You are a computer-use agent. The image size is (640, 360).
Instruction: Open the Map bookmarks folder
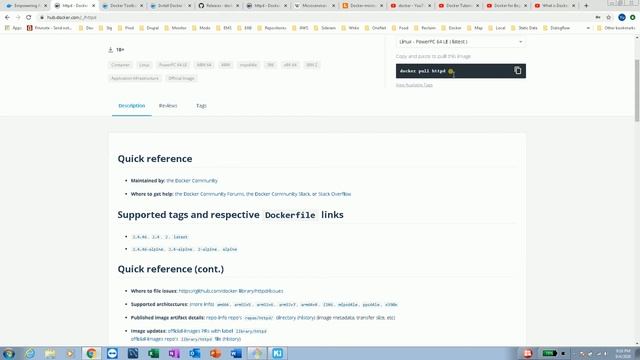[x=475, y=28]
